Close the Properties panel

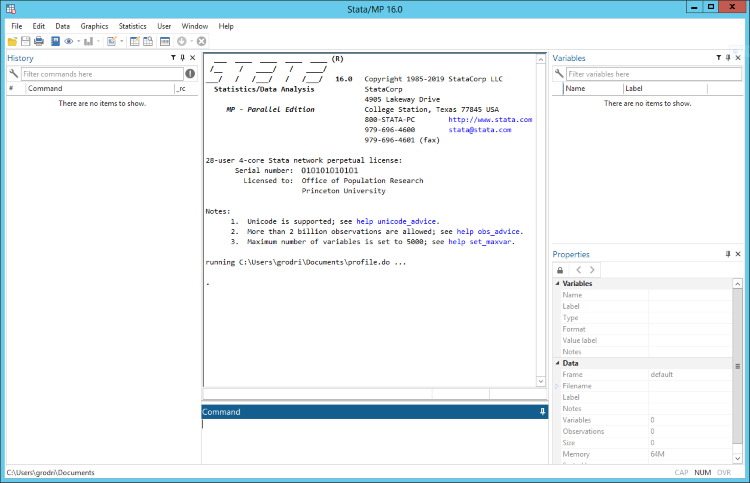click(738, 254)
